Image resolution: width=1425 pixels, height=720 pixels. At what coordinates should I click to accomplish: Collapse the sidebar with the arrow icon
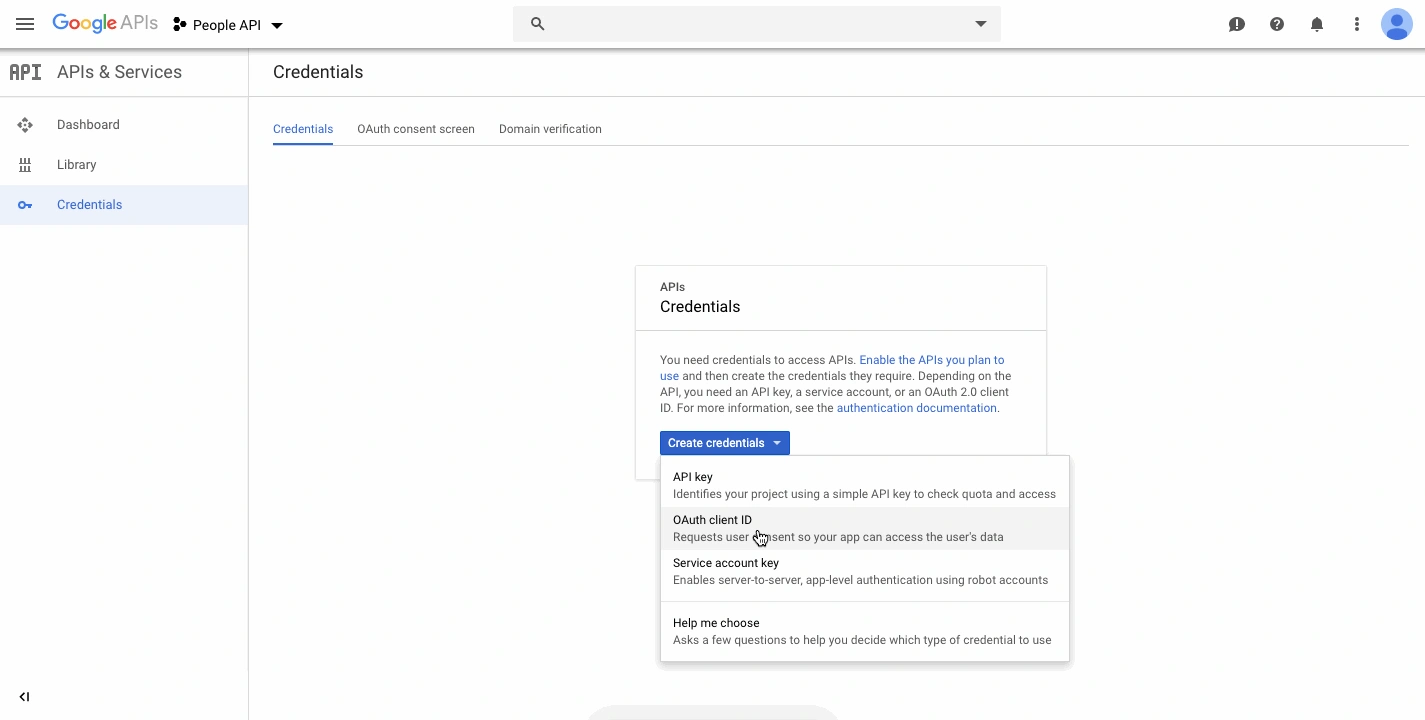[24, 697]
